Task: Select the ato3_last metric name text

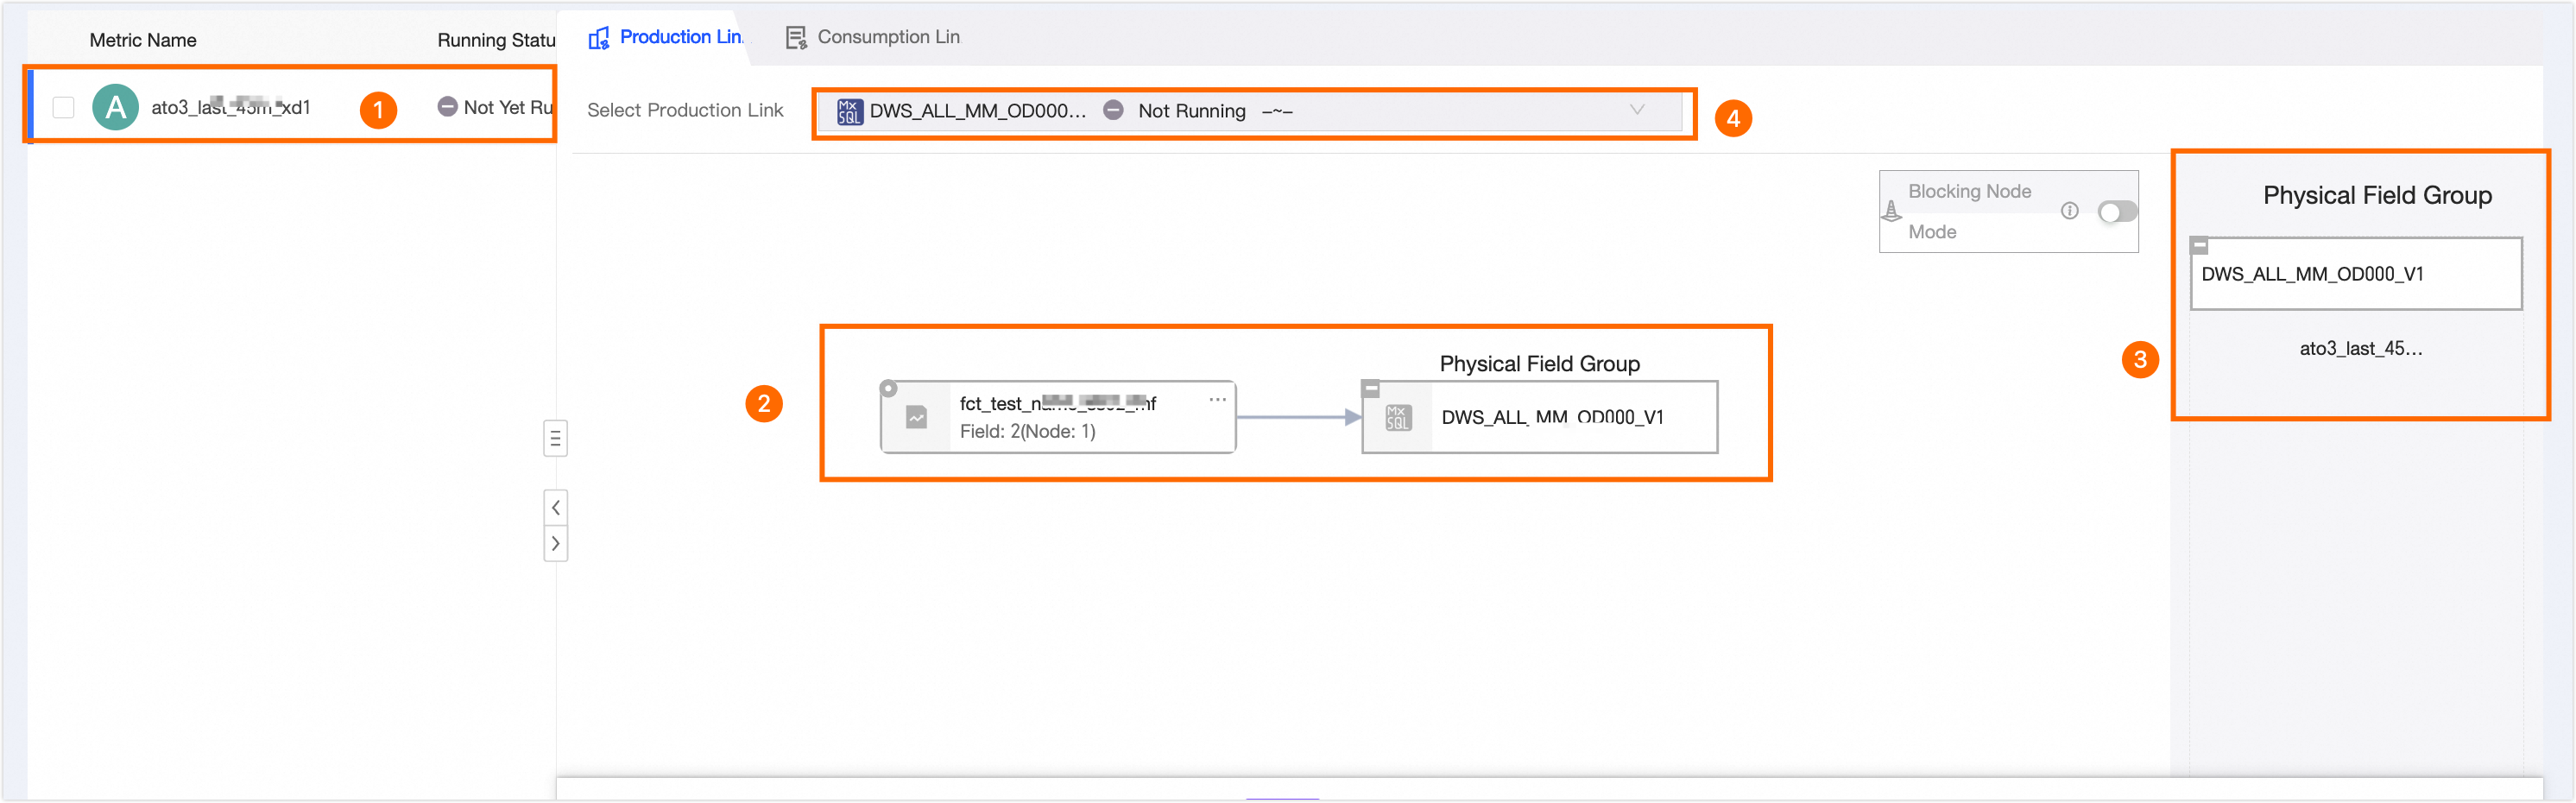Action: pos(231,107)
